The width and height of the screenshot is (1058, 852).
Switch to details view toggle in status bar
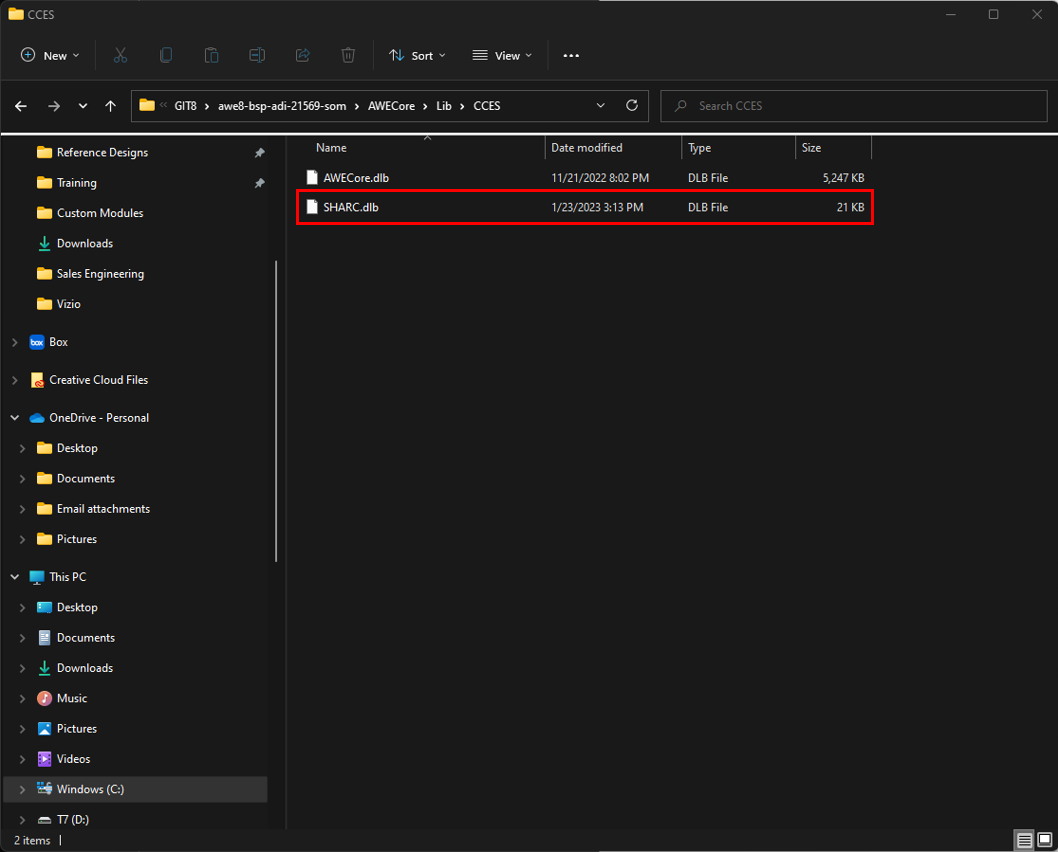tap(1024, 840)
